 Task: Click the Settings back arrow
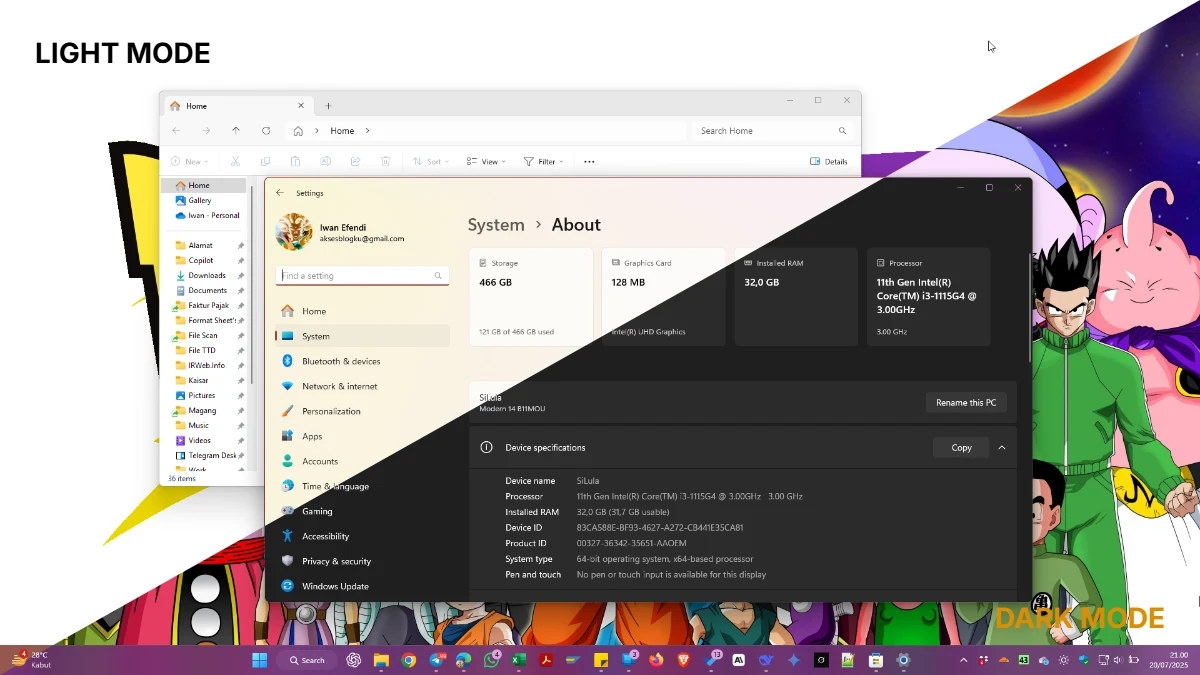[280, 193]
